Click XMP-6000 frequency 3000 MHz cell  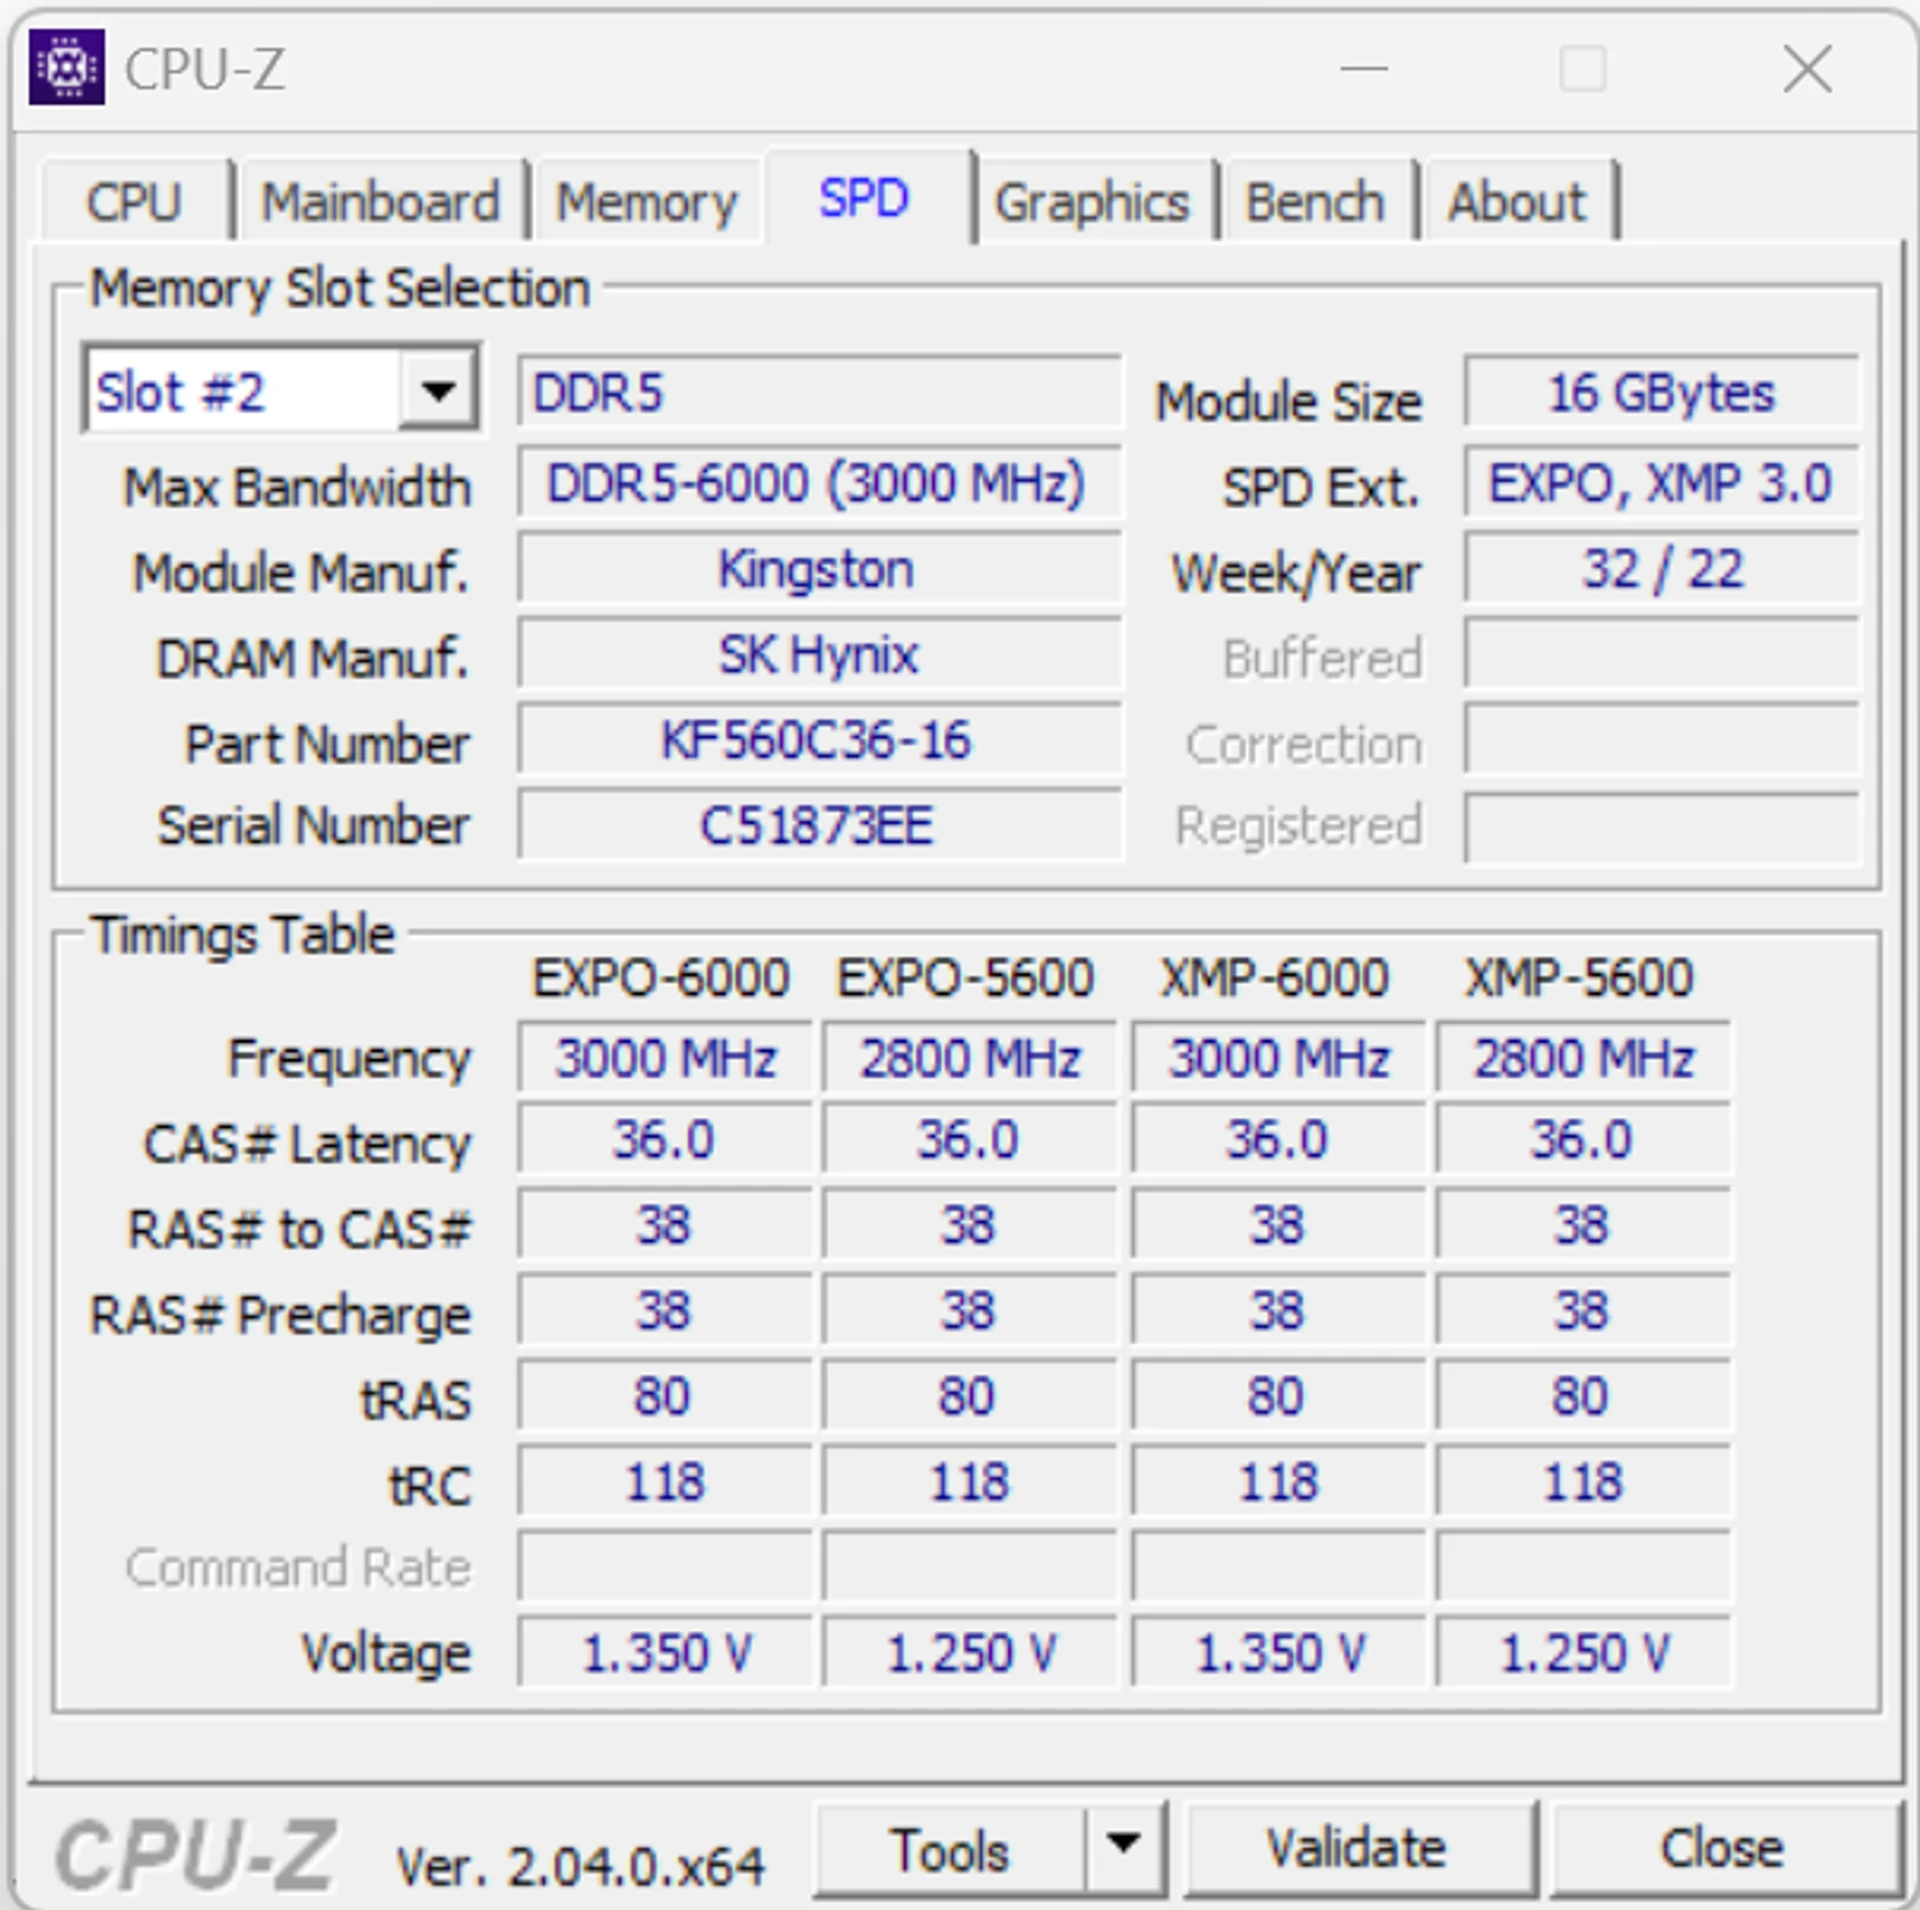coord(1279,1057)
